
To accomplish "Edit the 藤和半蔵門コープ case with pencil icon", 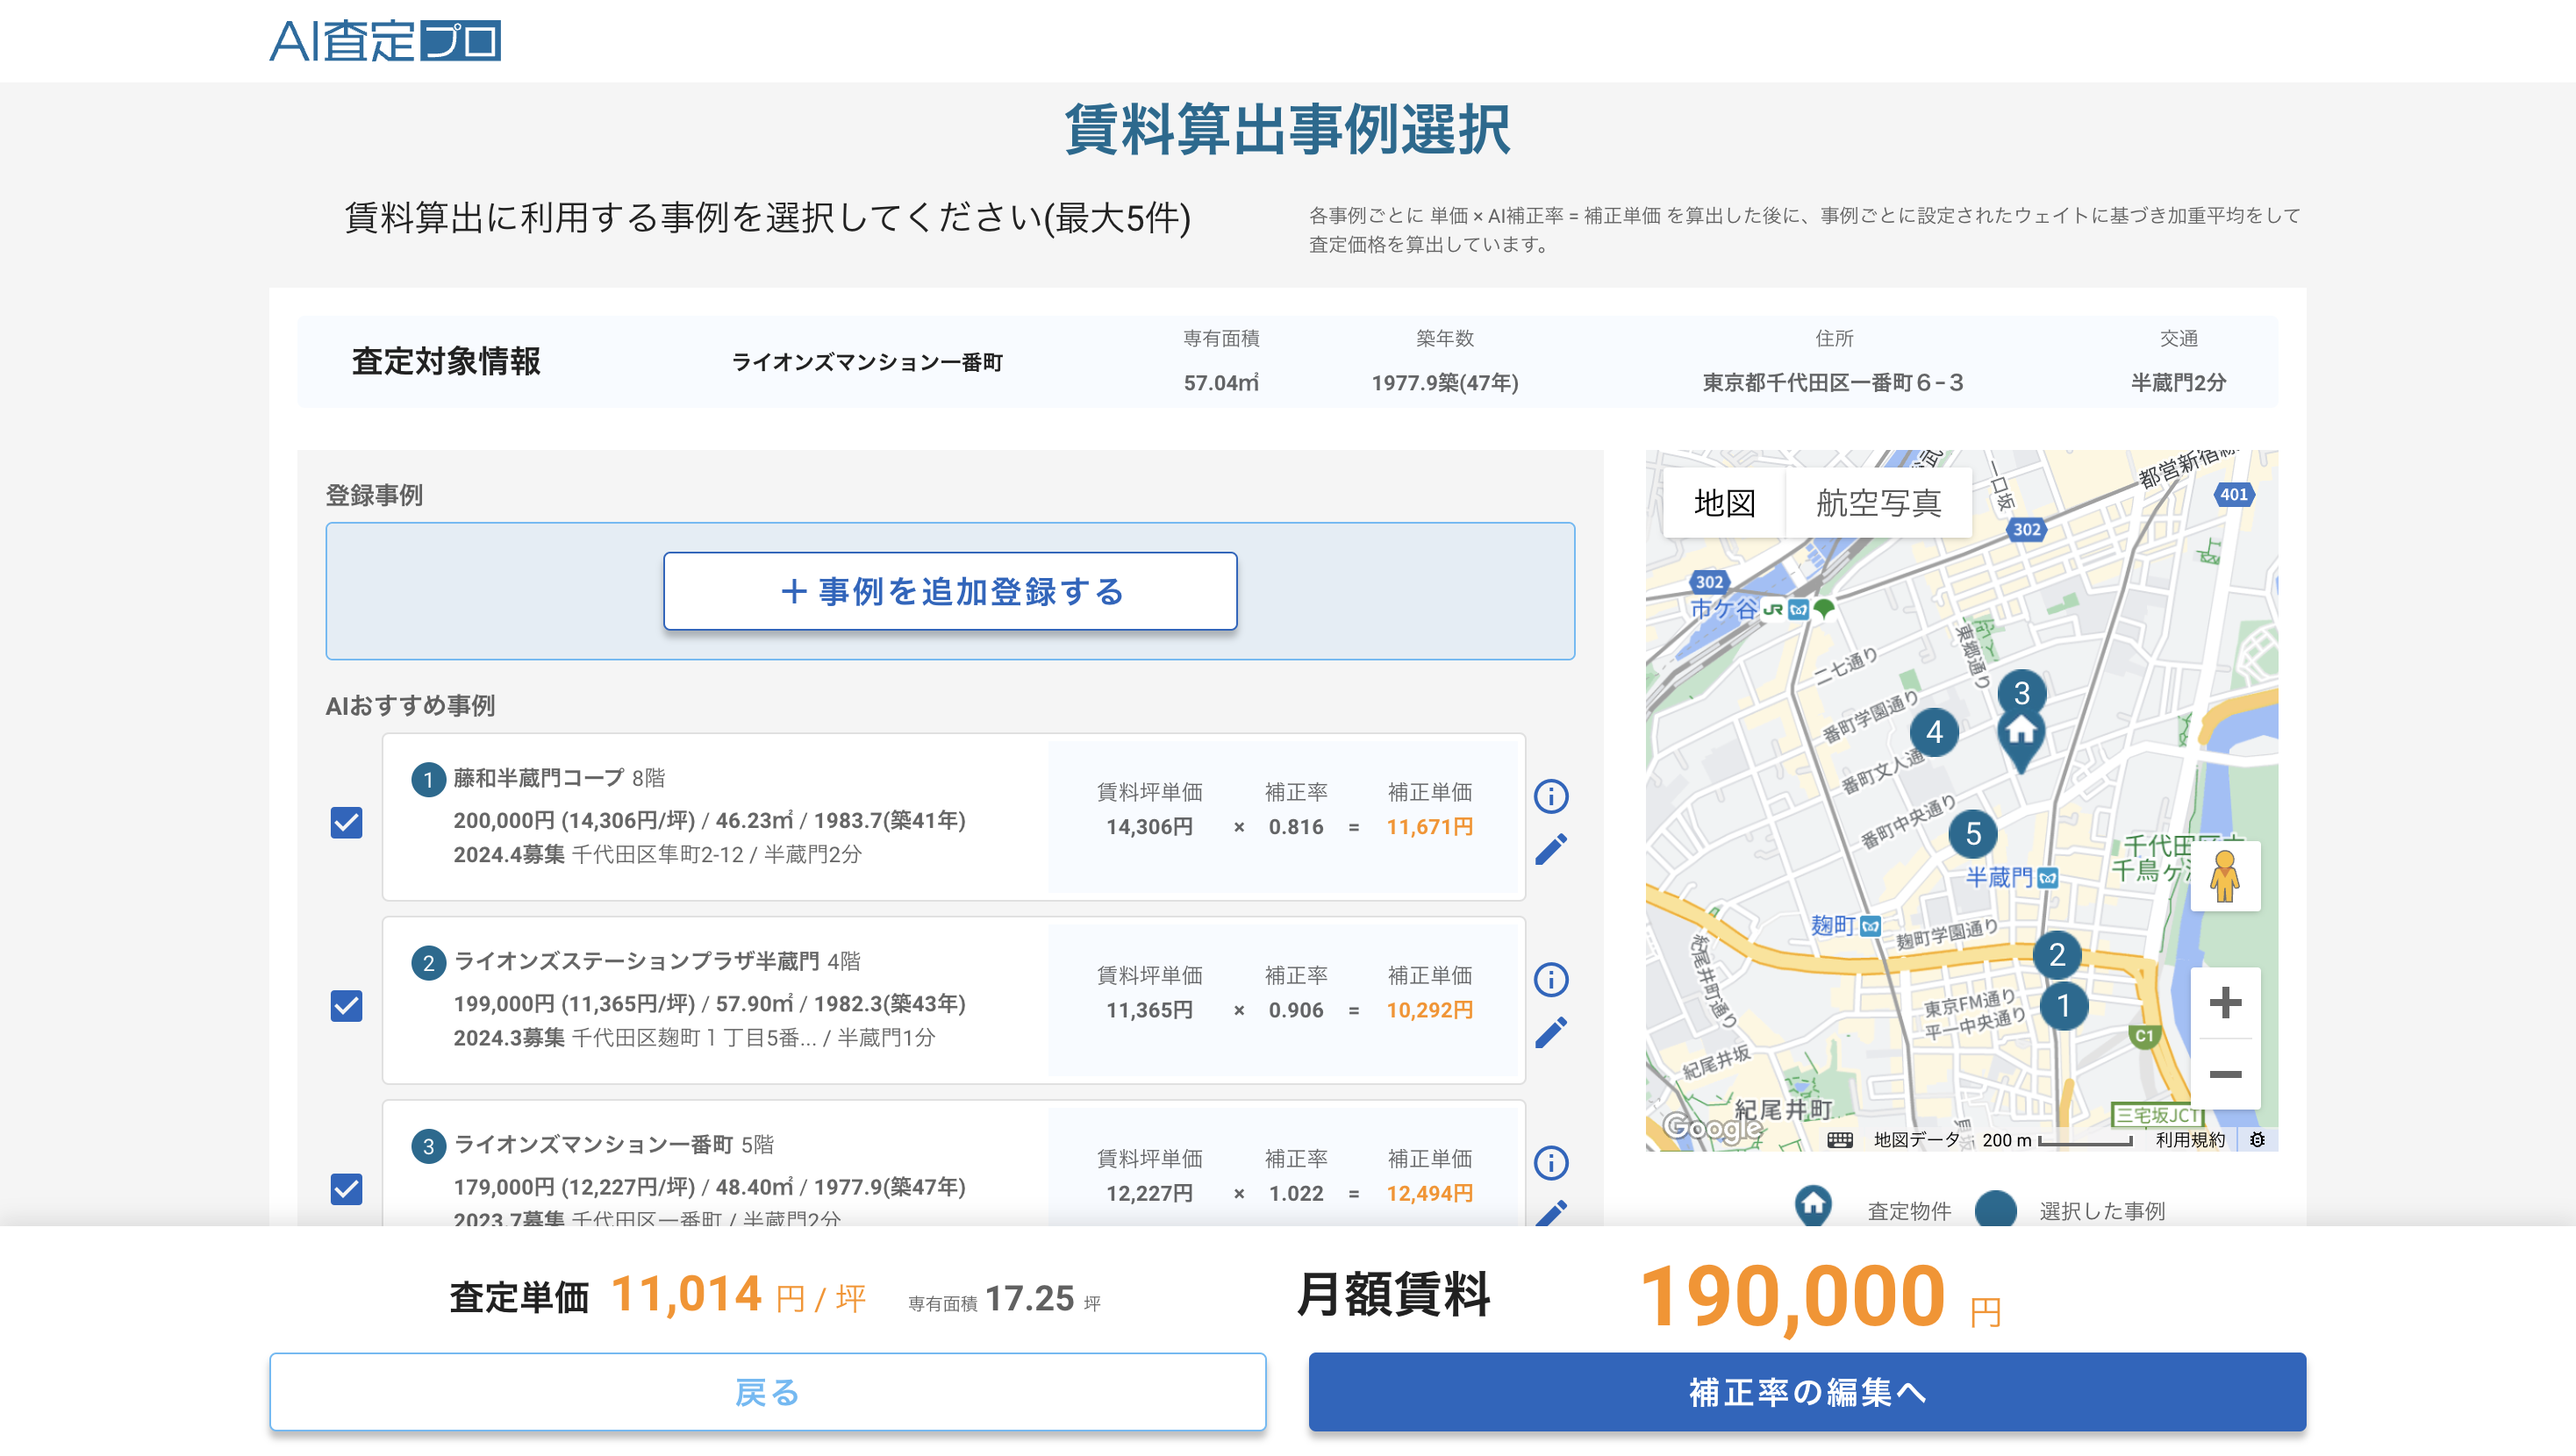I will [1551, 849].
